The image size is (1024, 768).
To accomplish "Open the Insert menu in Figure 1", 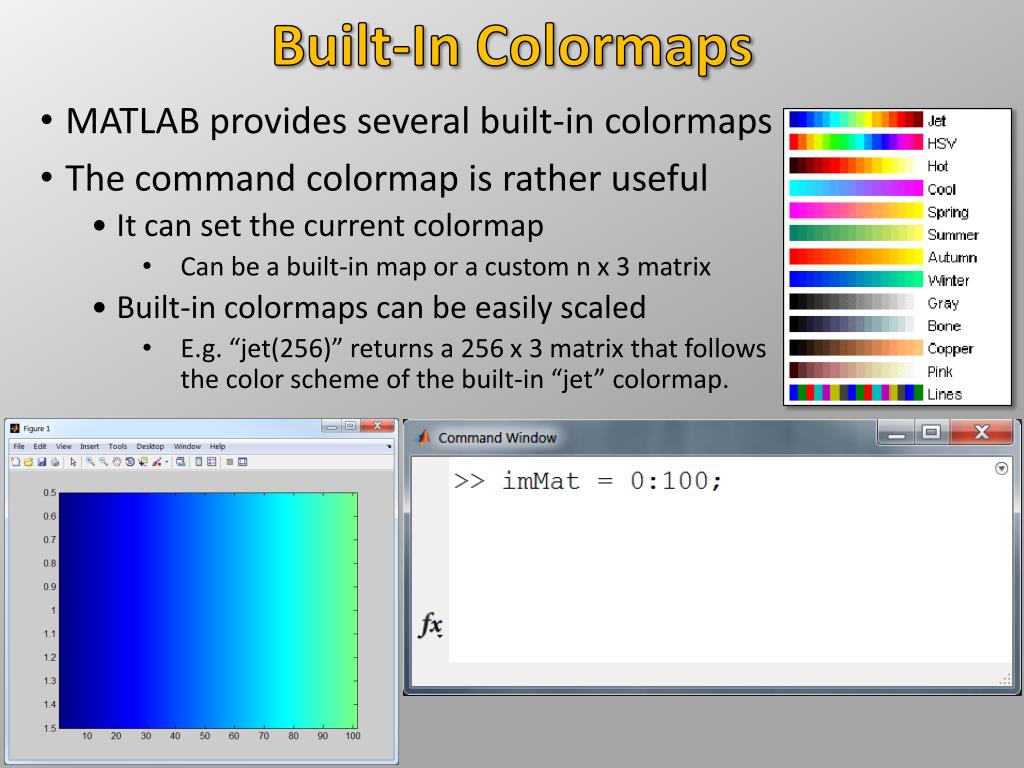I will pos(89,447).
